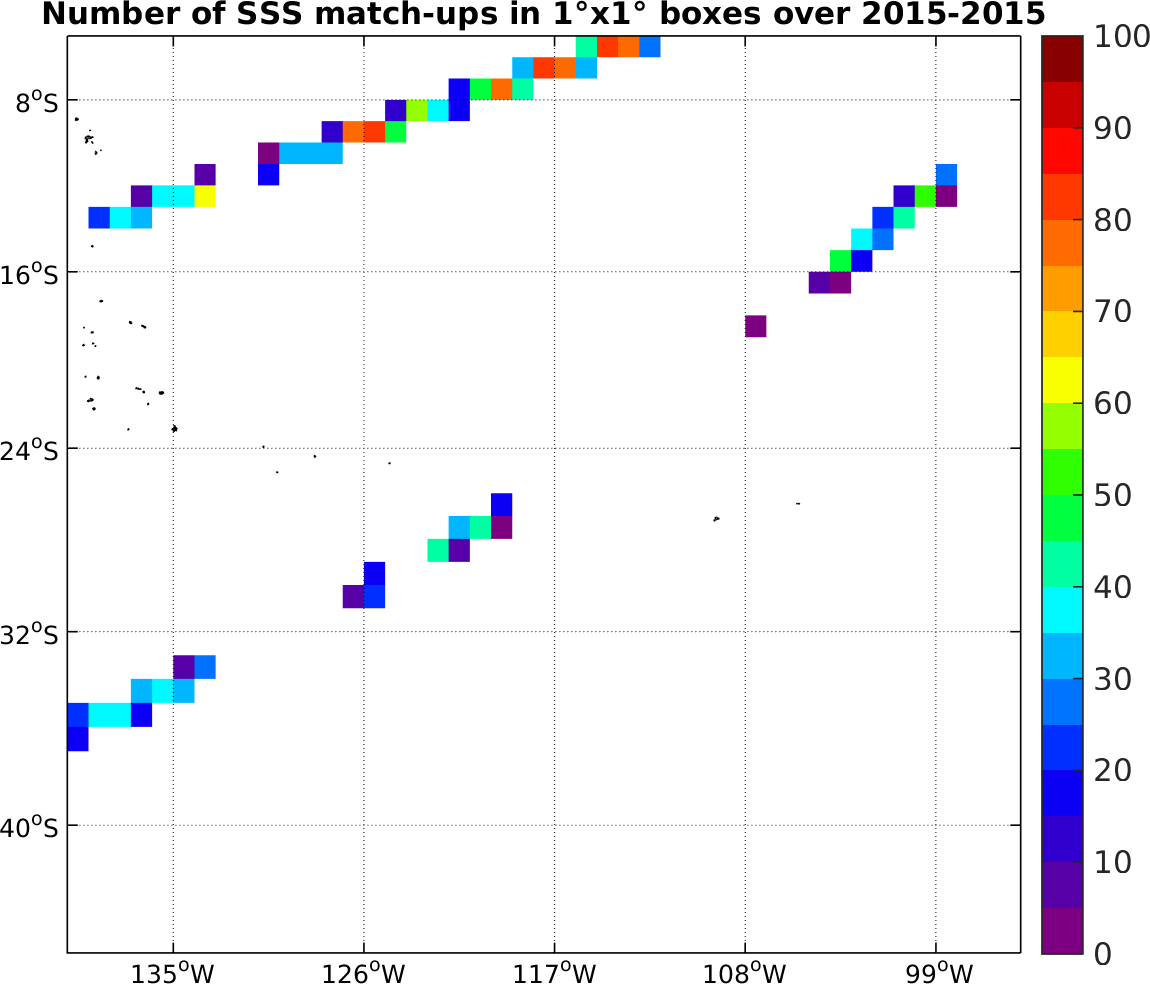The width and height of the screenshot is (1150, 984).
Task: Click the colorbar tick label 30
Action: point(1113,680)
